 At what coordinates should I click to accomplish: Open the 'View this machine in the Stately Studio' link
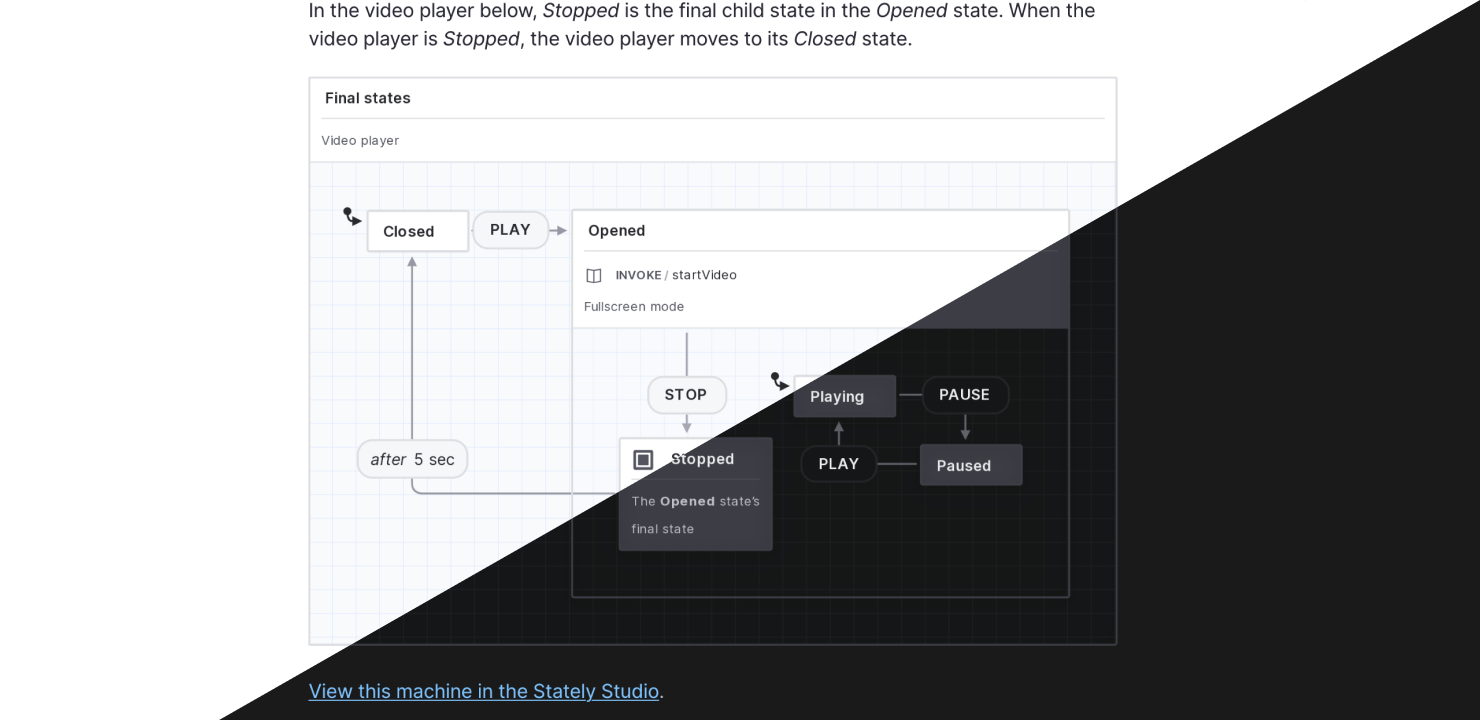[x=483, y=691]
